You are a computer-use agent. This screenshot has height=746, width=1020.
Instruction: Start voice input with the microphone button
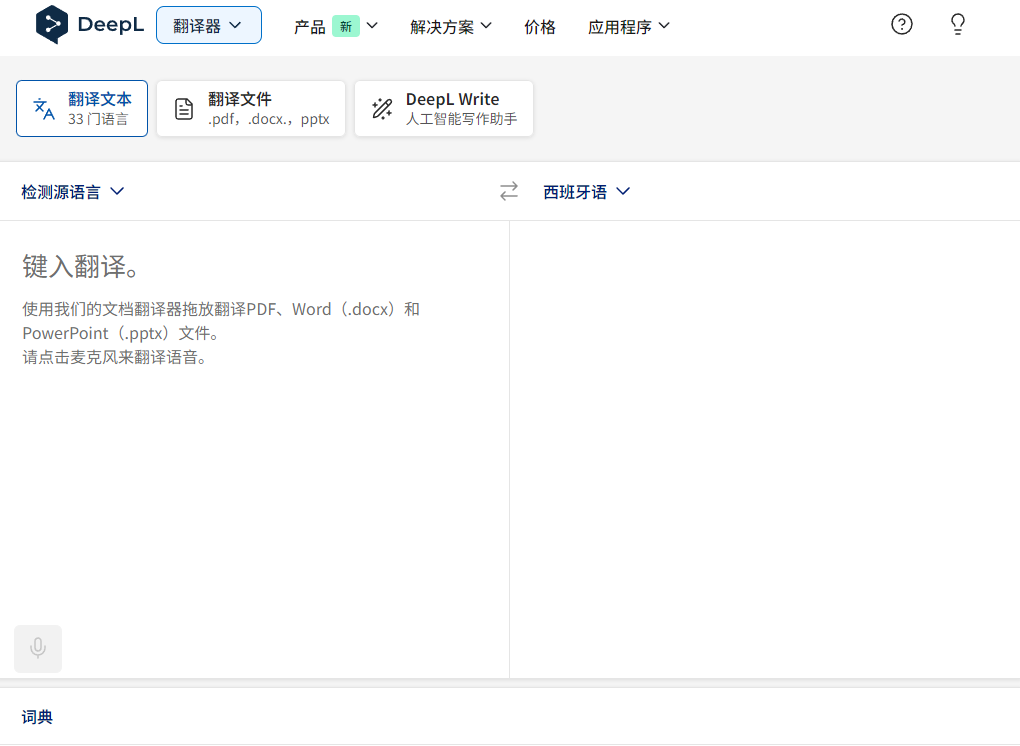38,648
